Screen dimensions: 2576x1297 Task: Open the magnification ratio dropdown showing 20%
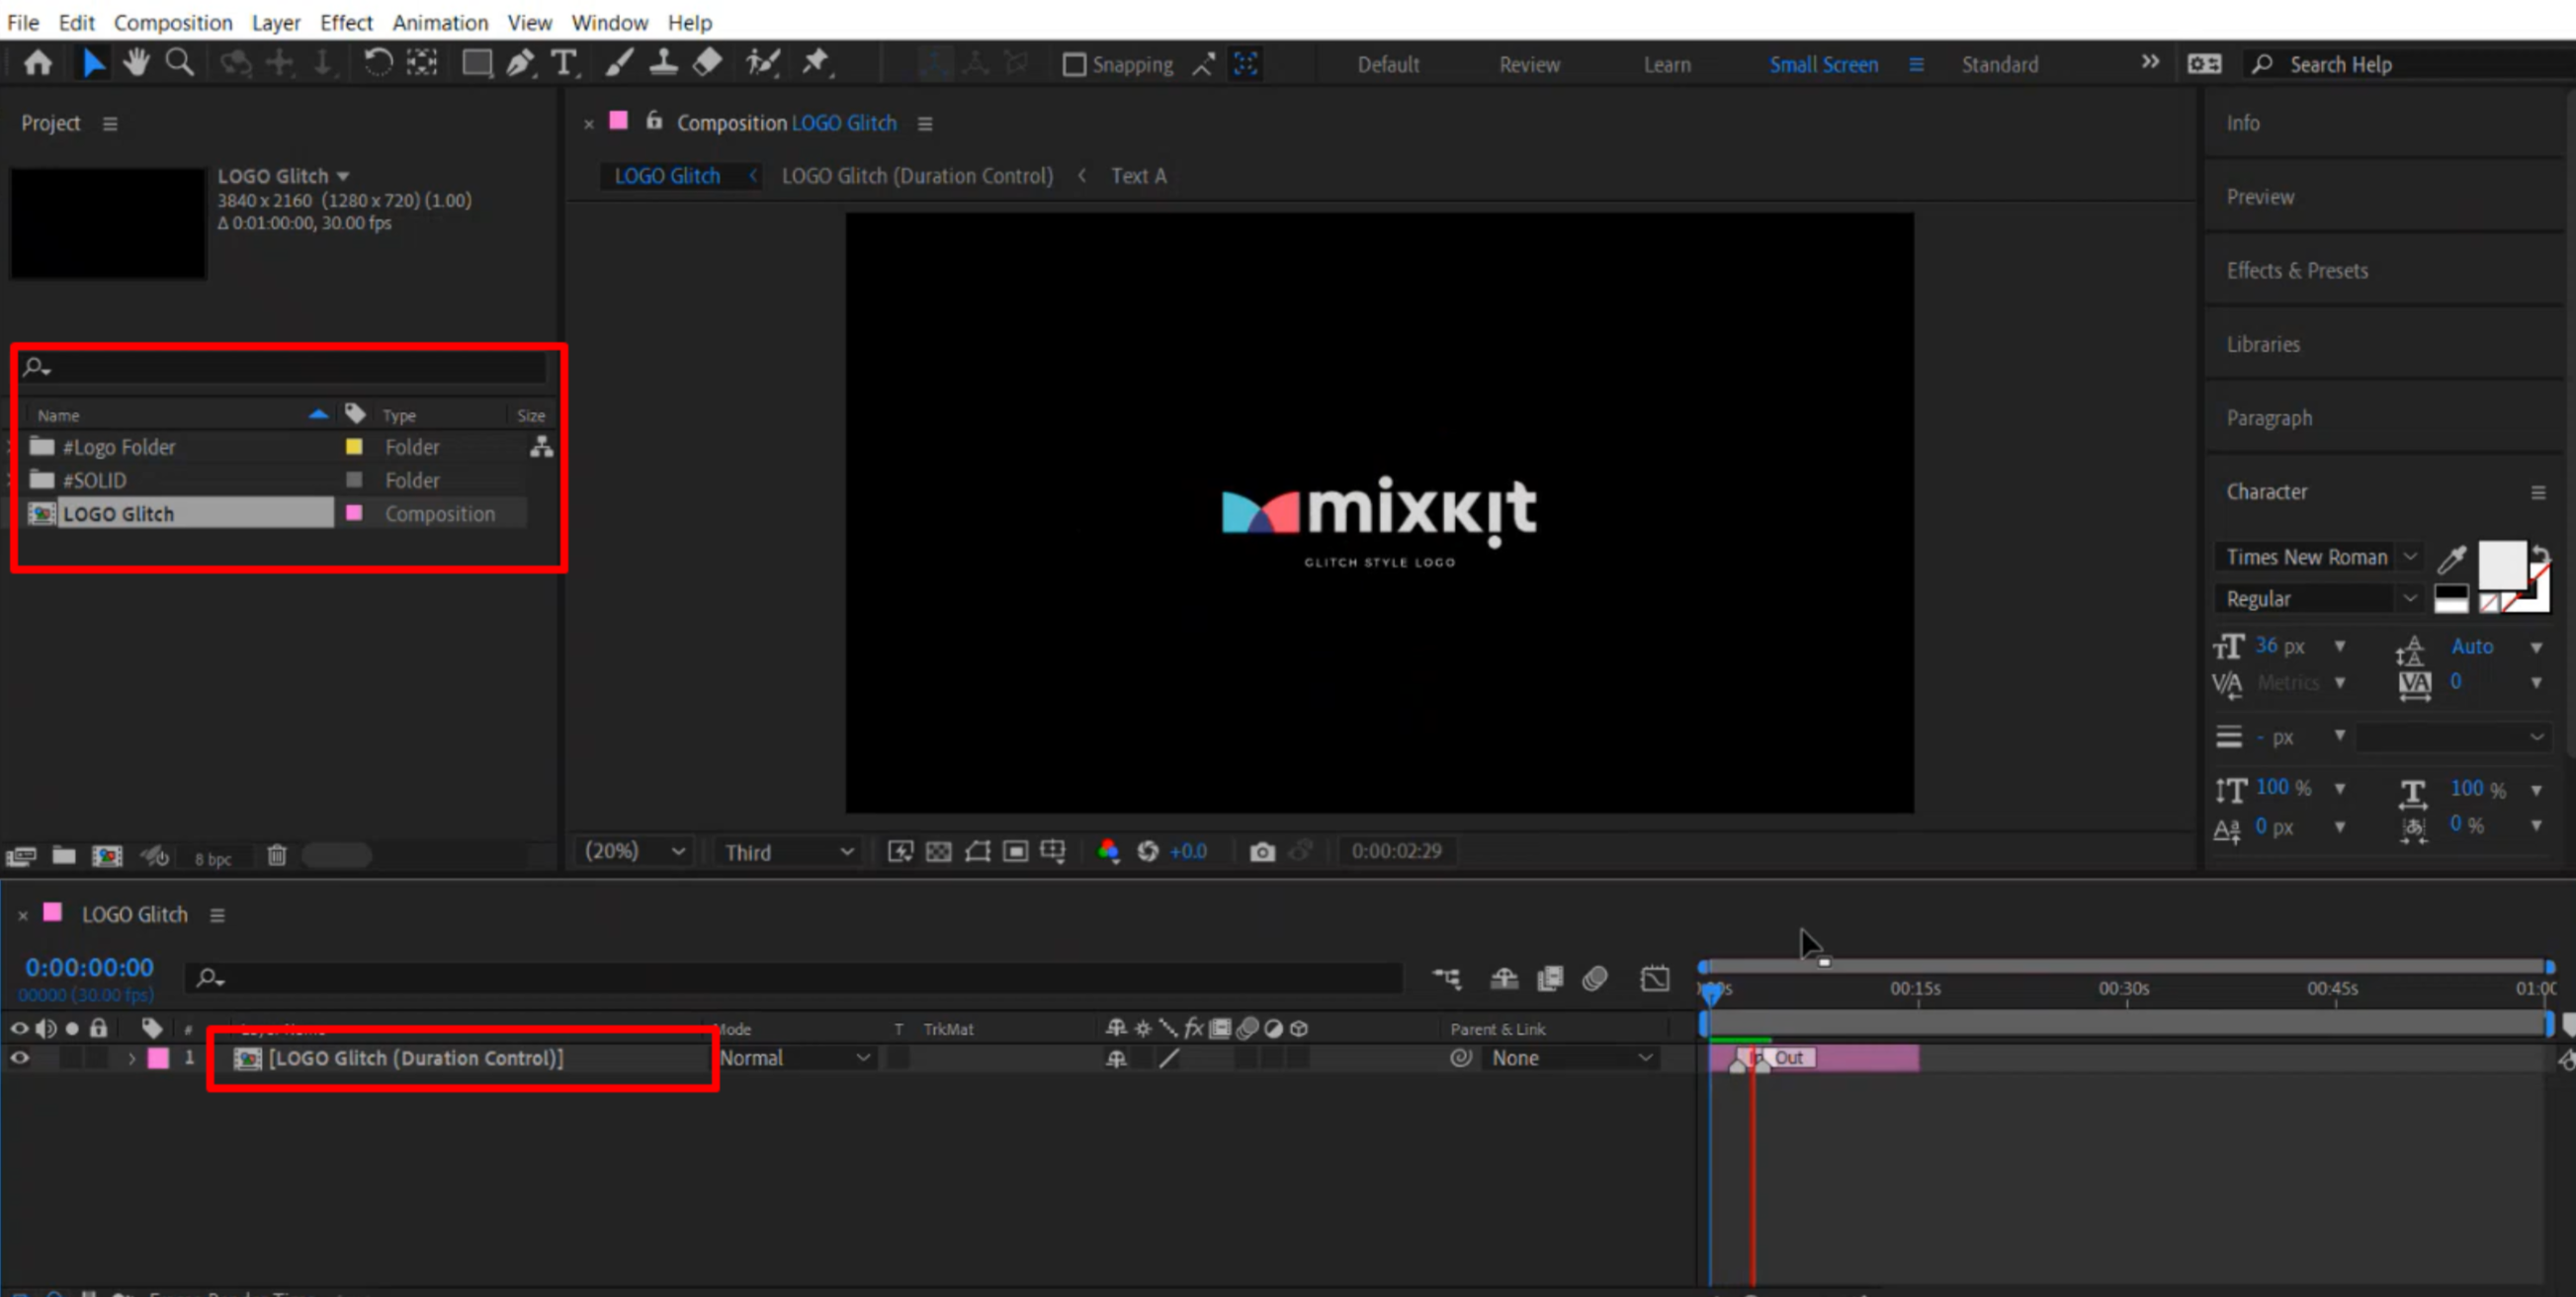(x=633, y=851)
